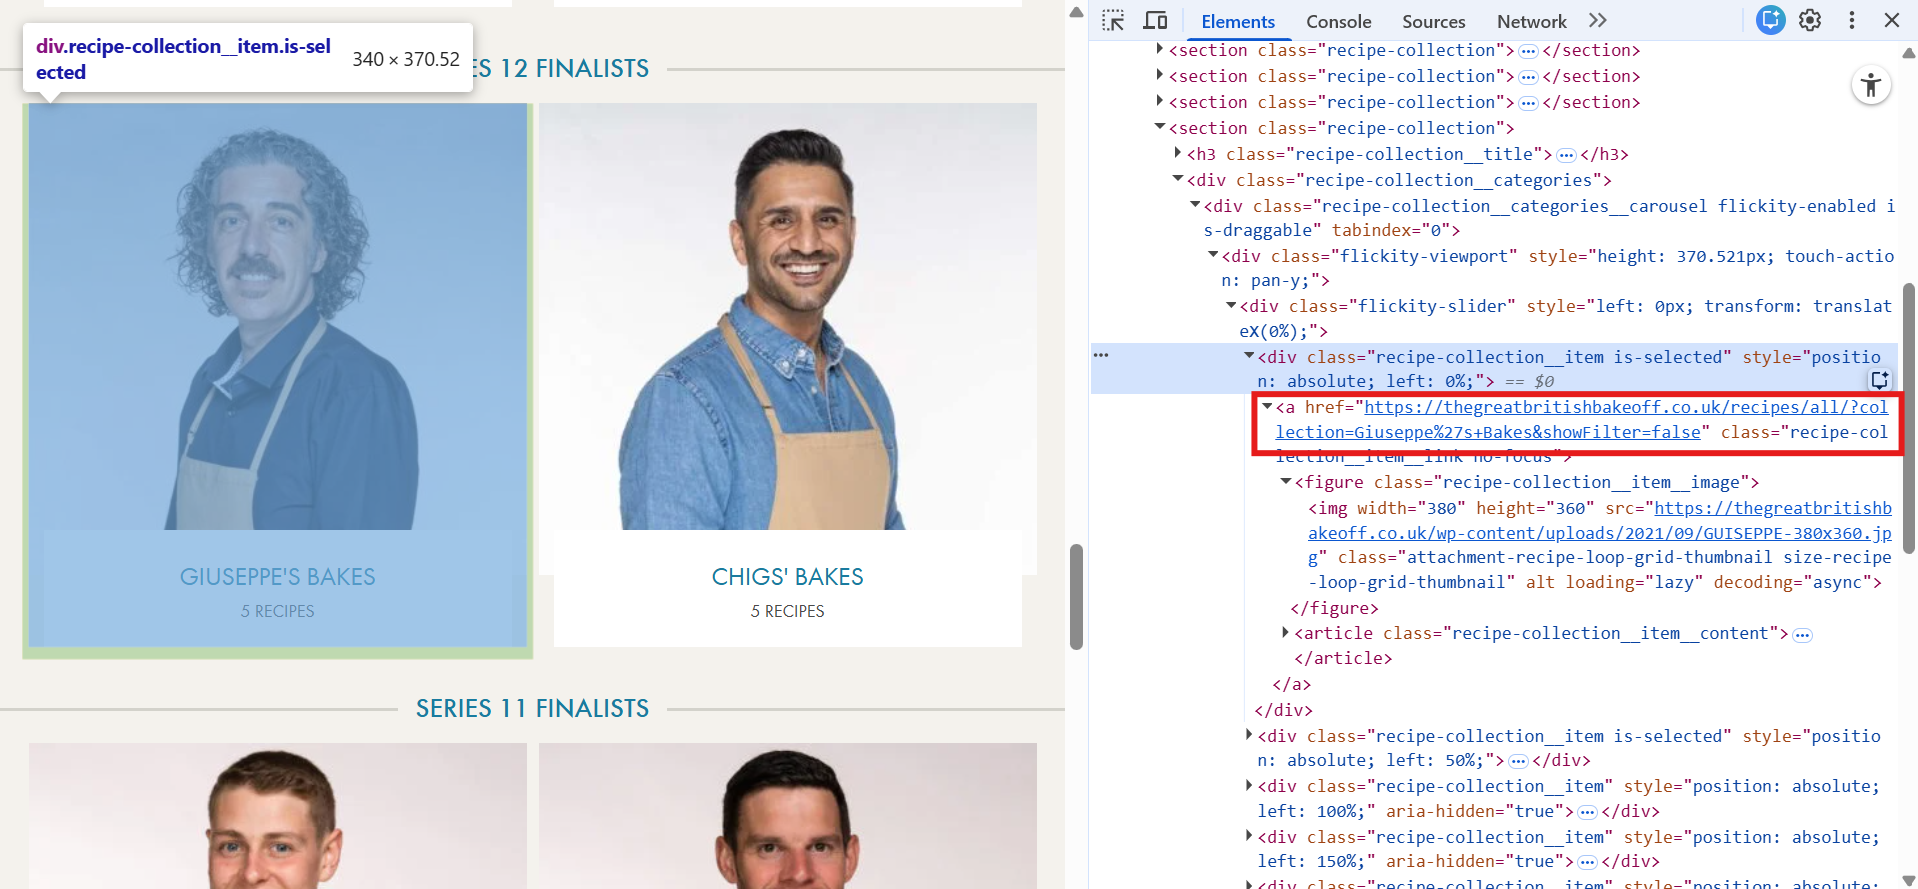The height and width of the screenshot is (889, 1918).
Task: Switch to the Console tab
Action: coord(1338,21)
